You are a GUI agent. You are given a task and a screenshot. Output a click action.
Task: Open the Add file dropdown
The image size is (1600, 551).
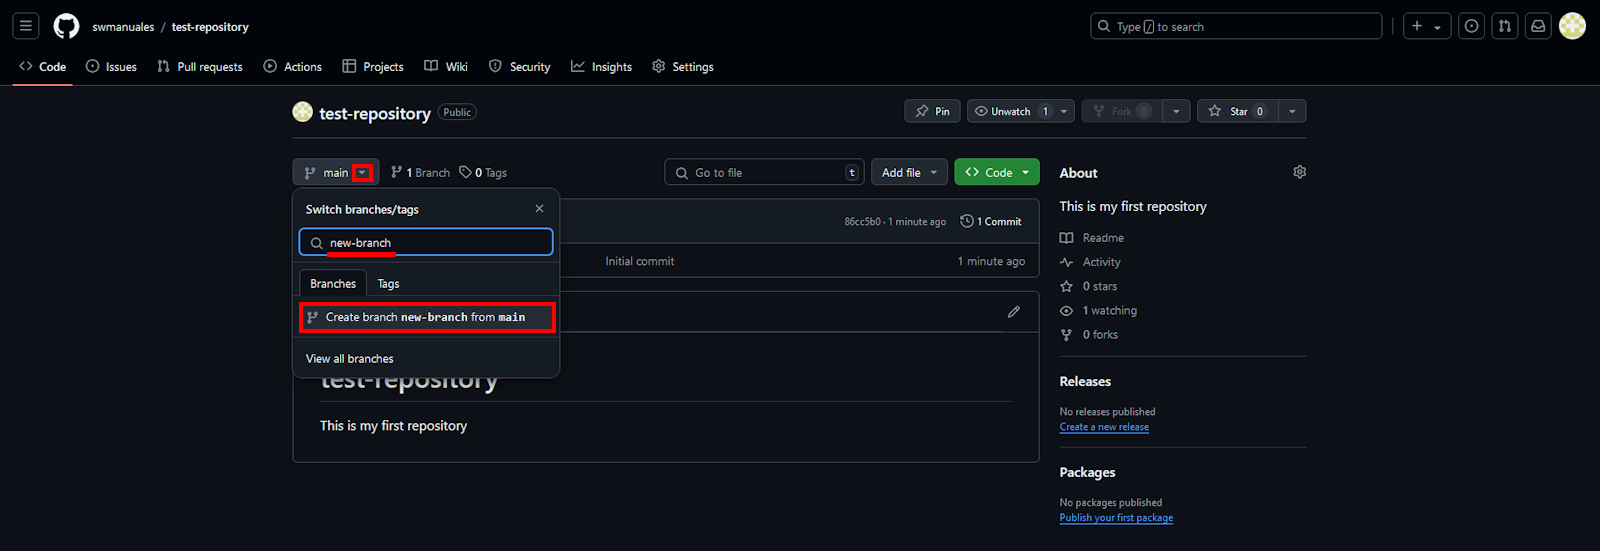point(909,172)
